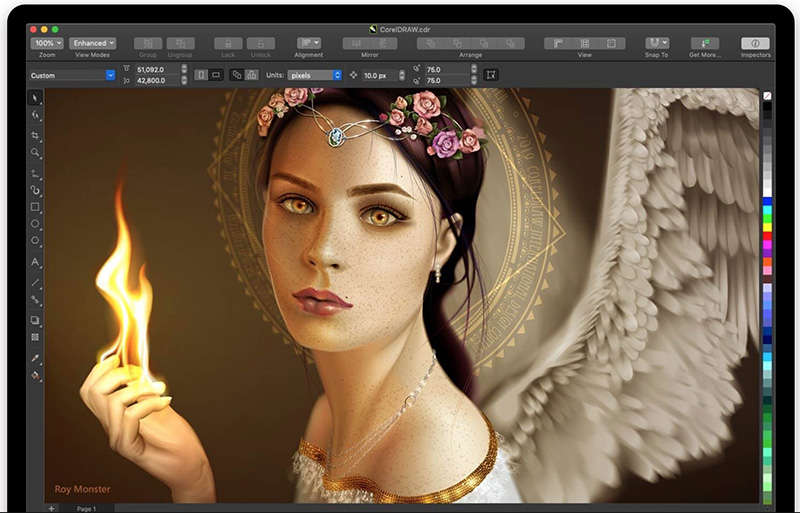Screen dimensions: 800x513
Task: Click the Group objects icon
Action: point(148,43)
